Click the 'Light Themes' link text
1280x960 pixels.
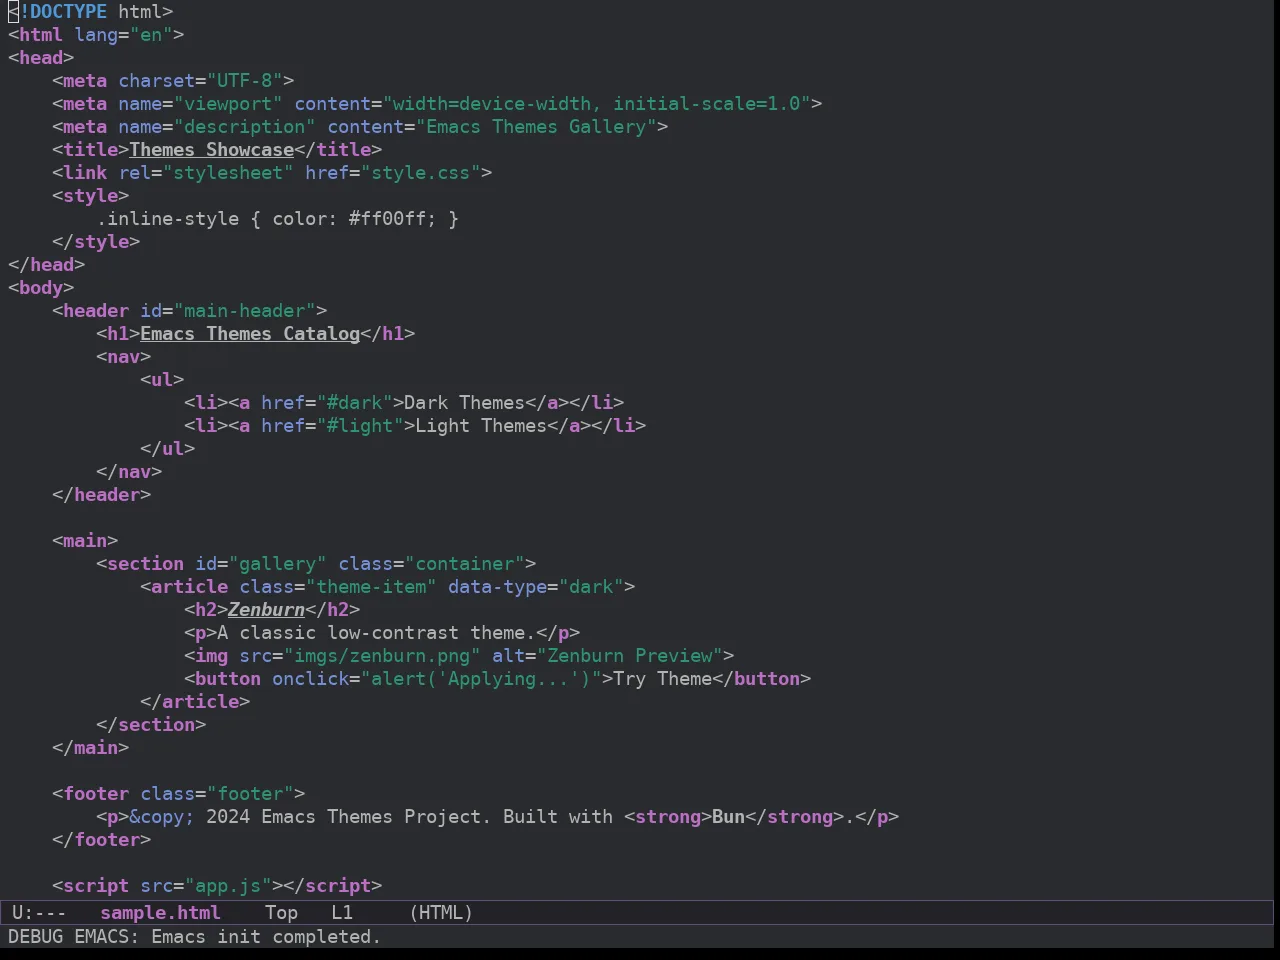[x=481, y=426]
